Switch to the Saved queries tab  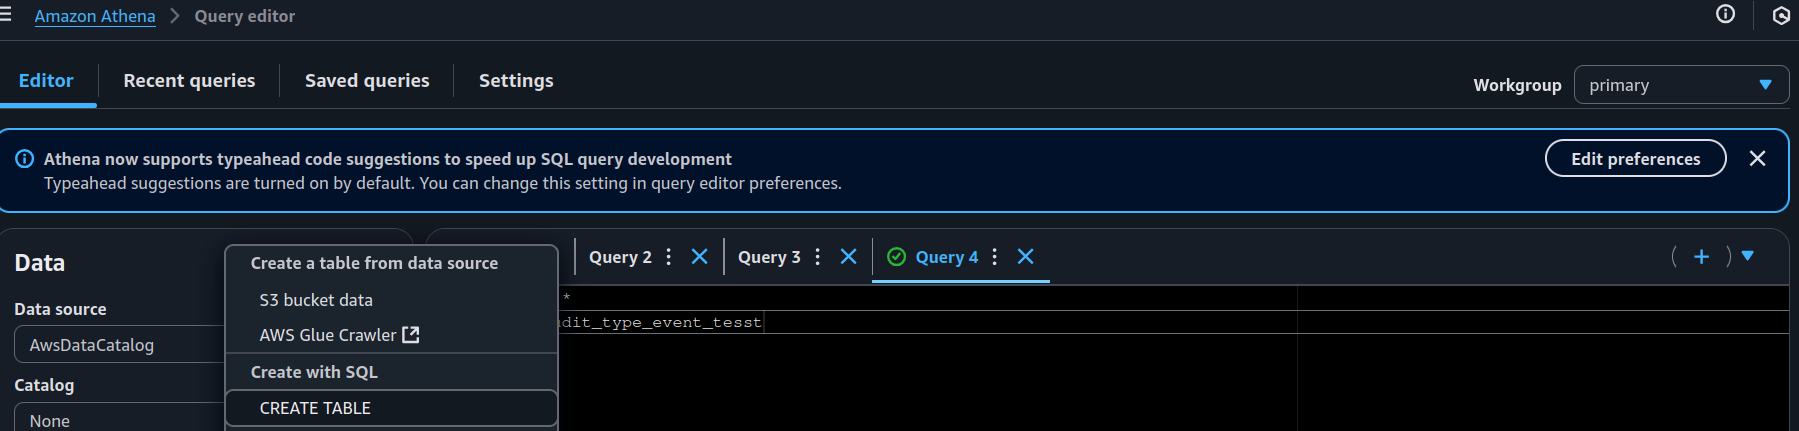coord(367,81)
